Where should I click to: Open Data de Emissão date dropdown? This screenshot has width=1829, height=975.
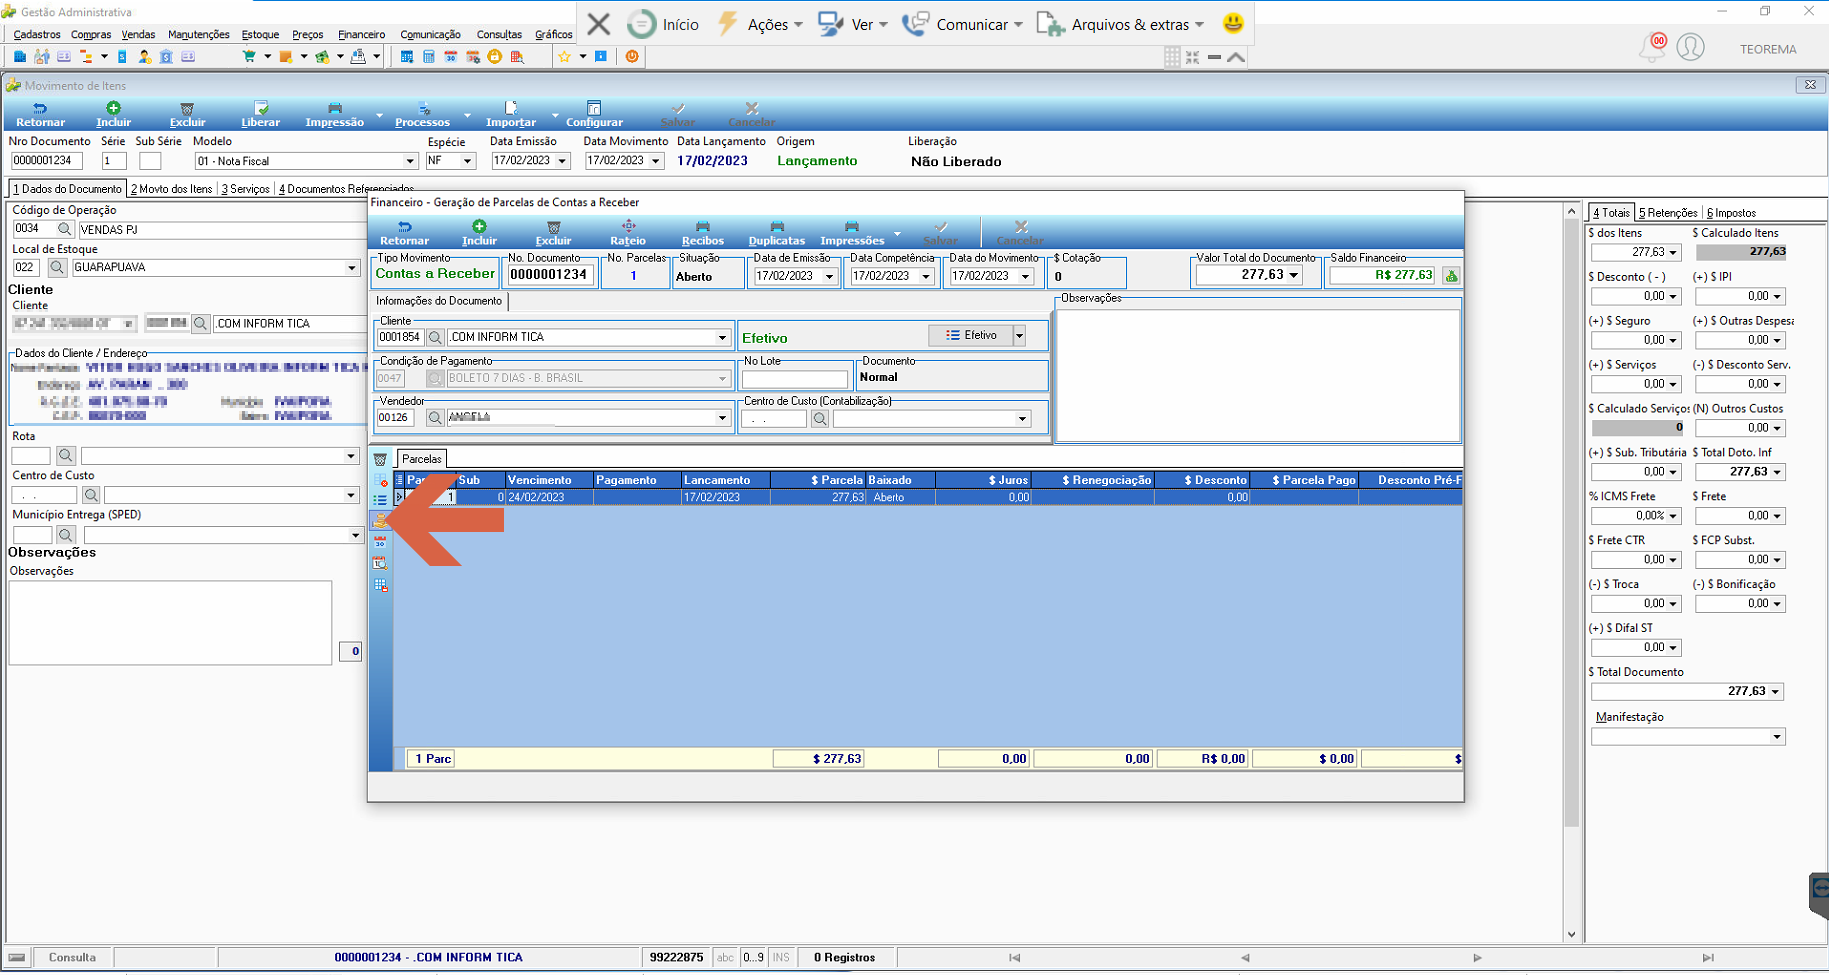(x=829, y=277)
